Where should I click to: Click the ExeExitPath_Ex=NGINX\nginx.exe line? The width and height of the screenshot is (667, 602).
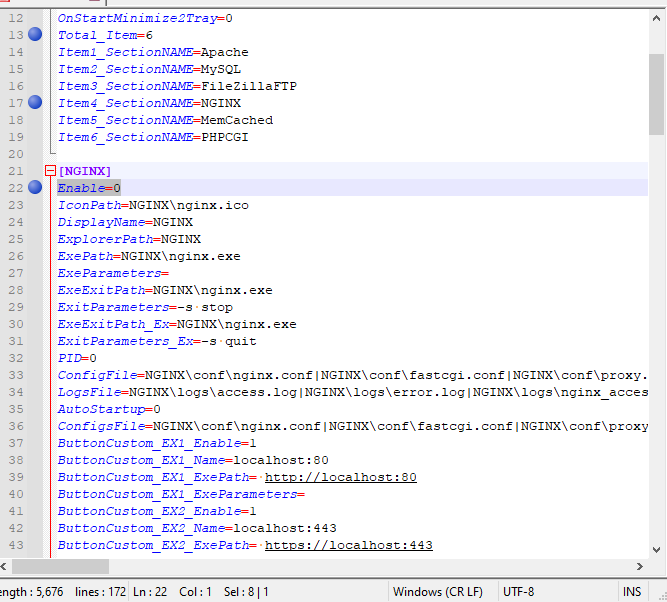(177, 324)
